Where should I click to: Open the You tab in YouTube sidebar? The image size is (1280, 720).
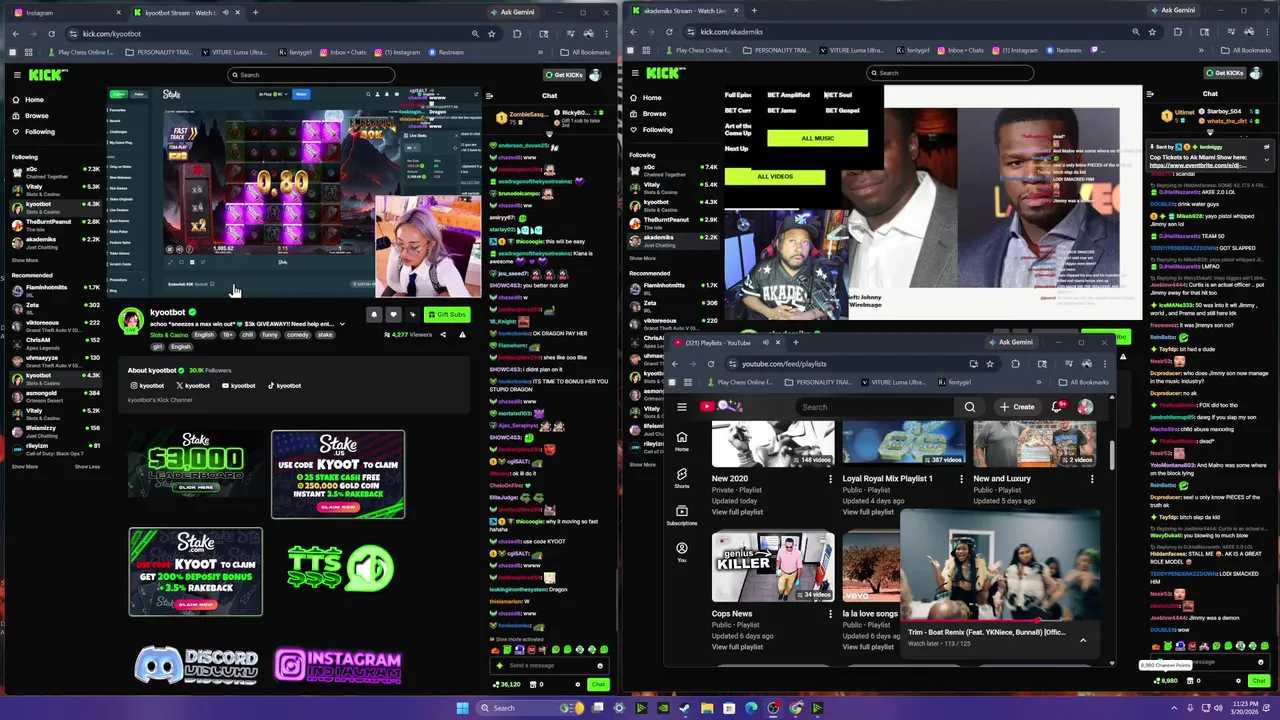click(682, 552)
